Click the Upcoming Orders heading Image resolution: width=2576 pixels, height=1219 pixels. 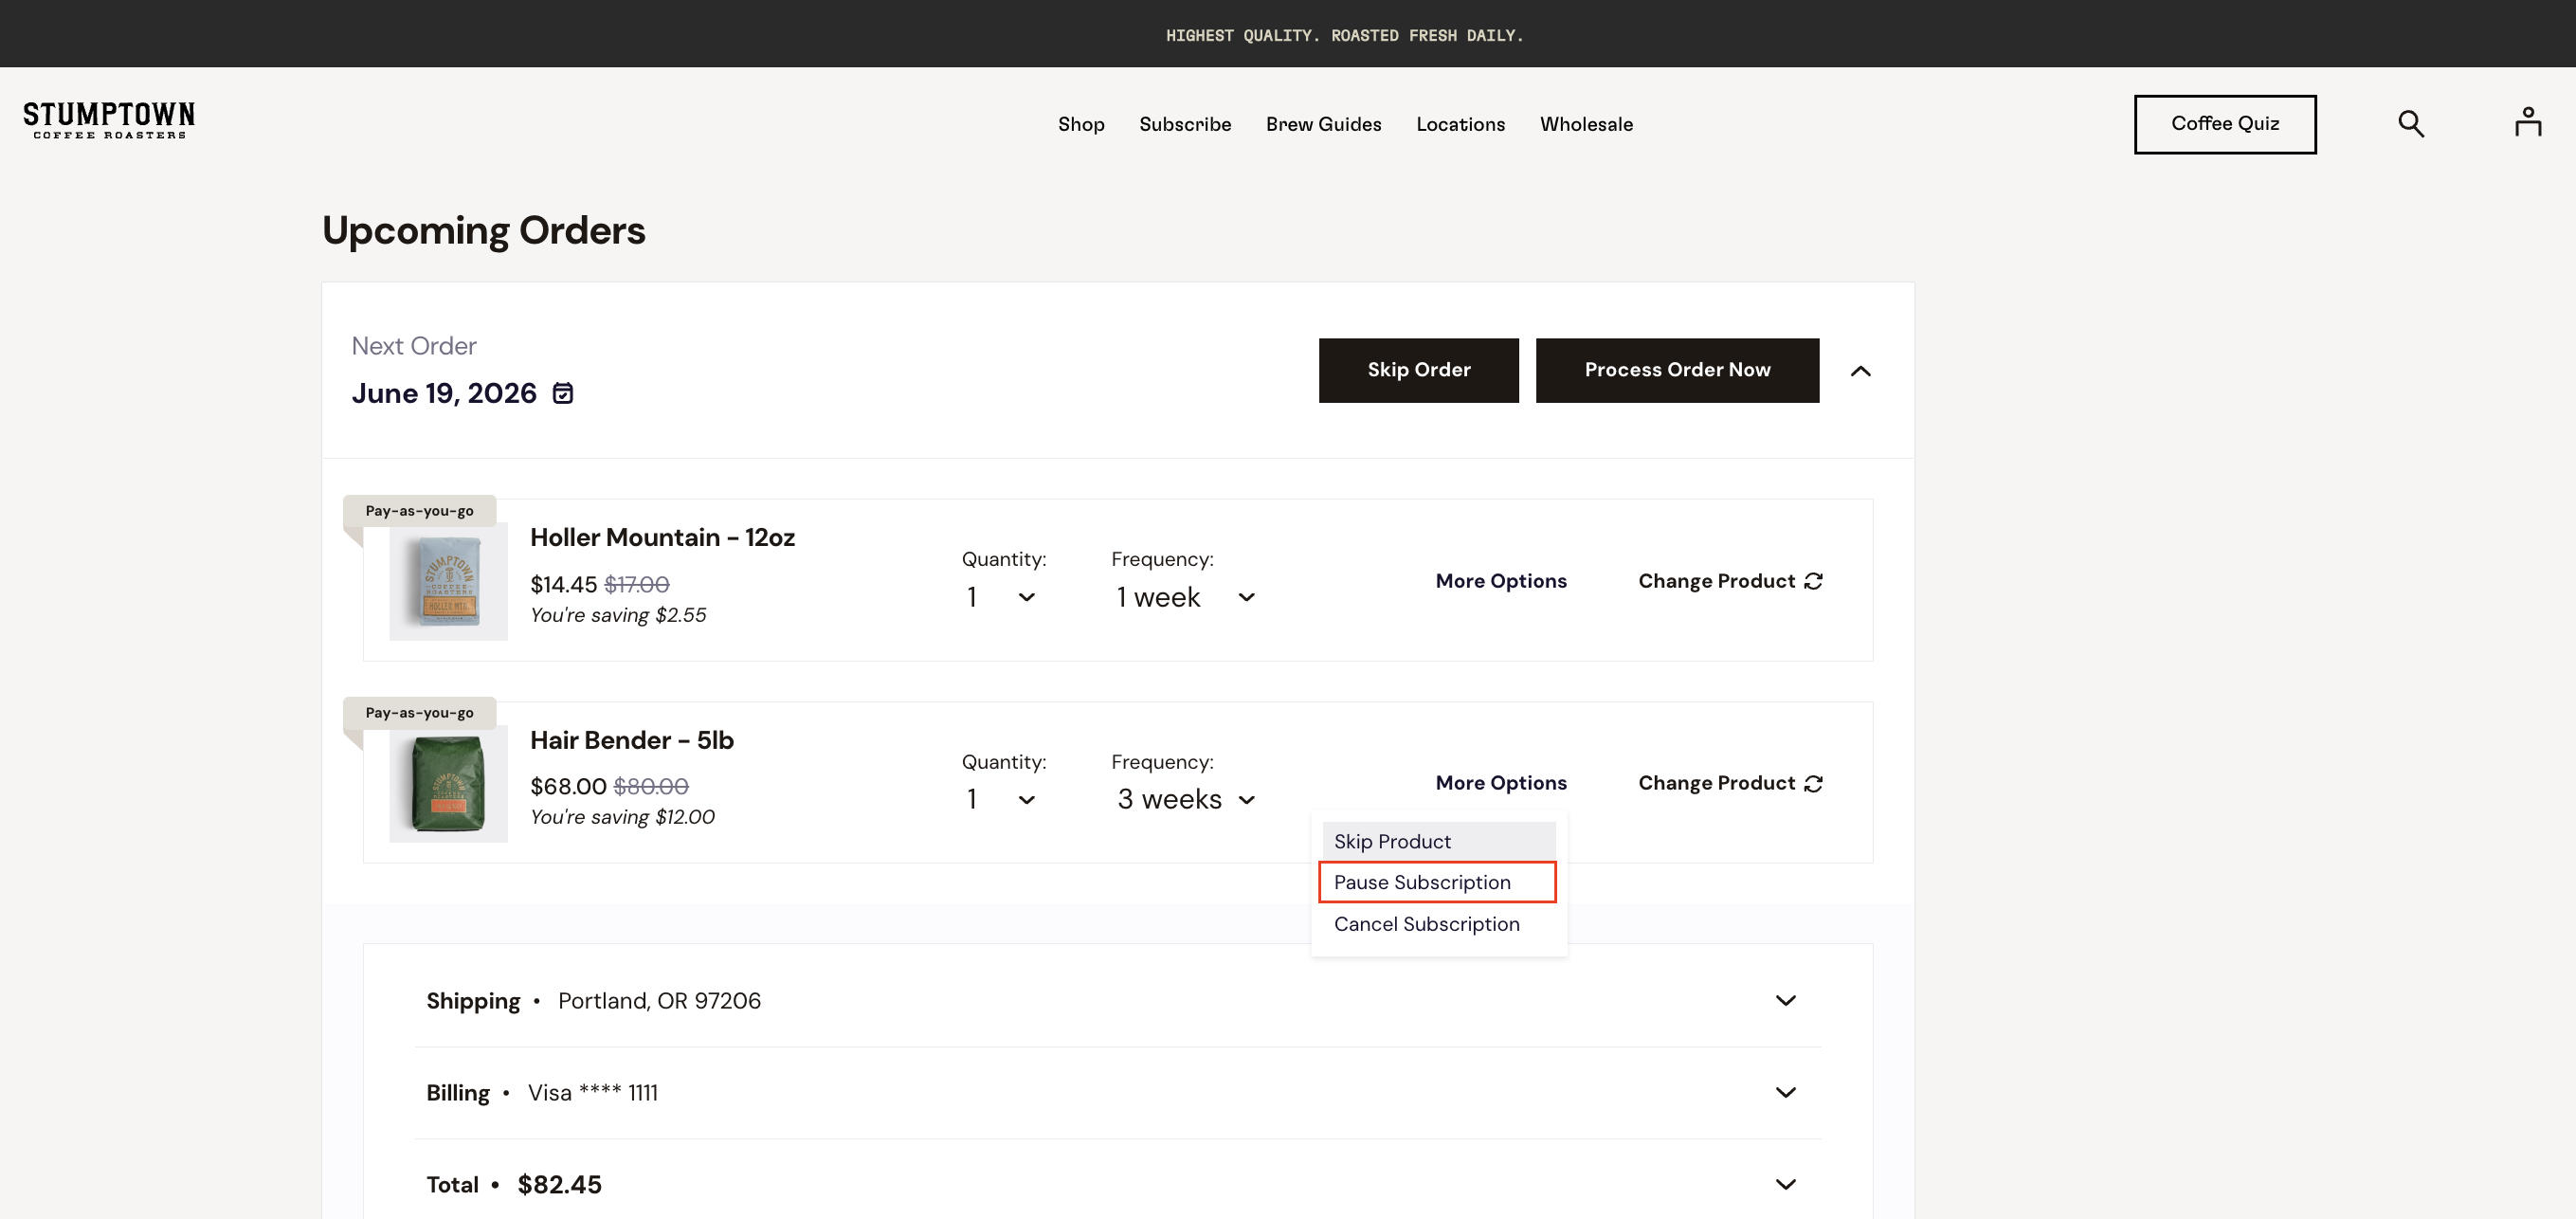click(484, 230)
